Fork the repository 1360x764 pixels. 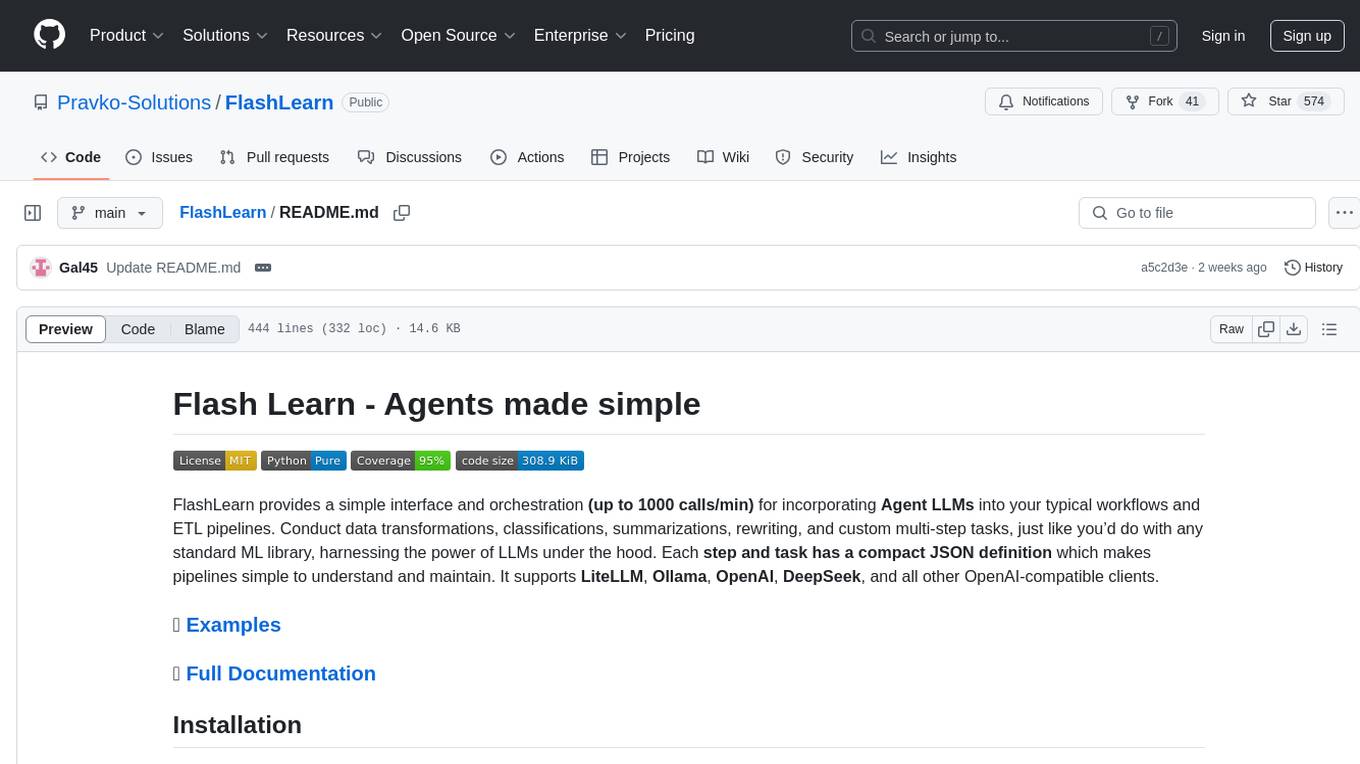click(1165, 102)
